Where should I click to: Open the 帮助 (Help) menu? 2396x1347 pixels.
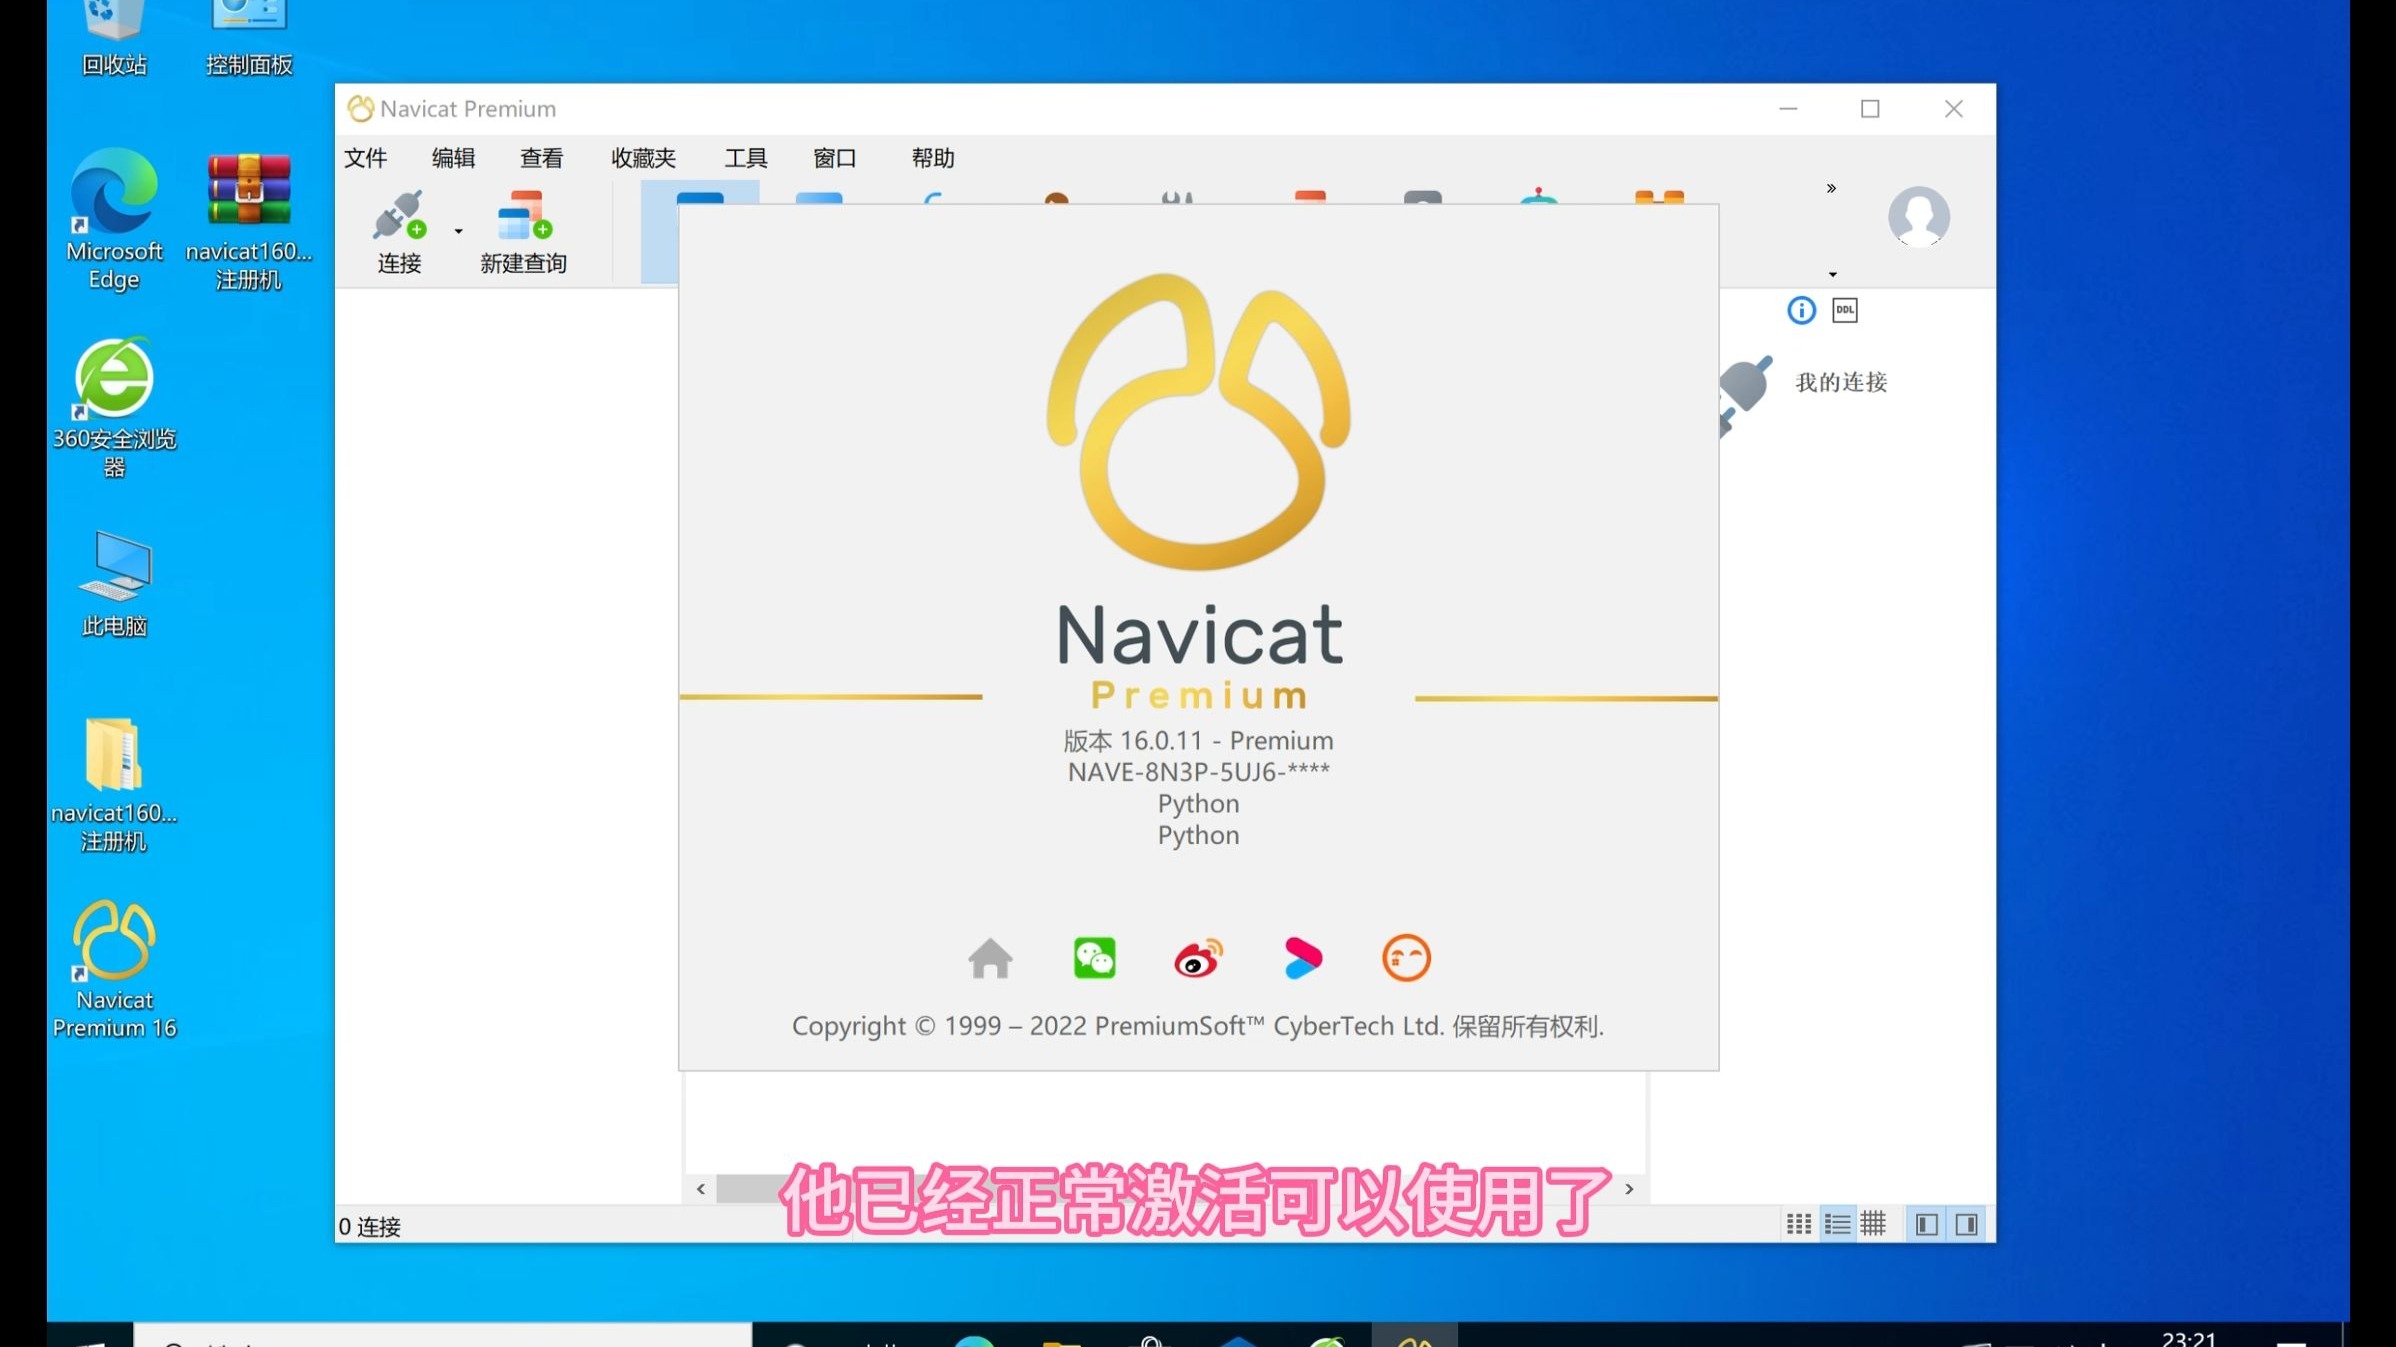[932, 158]
